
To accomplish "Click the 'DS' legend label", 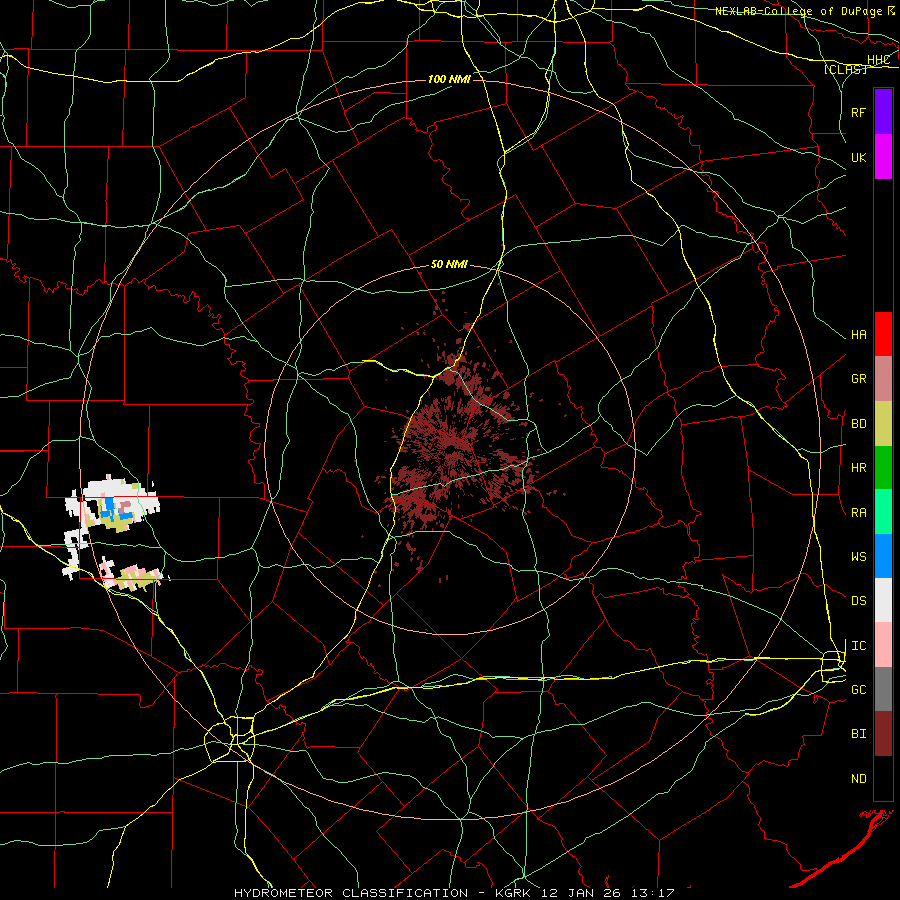I will pyautogui.click(x=858, y=601).
